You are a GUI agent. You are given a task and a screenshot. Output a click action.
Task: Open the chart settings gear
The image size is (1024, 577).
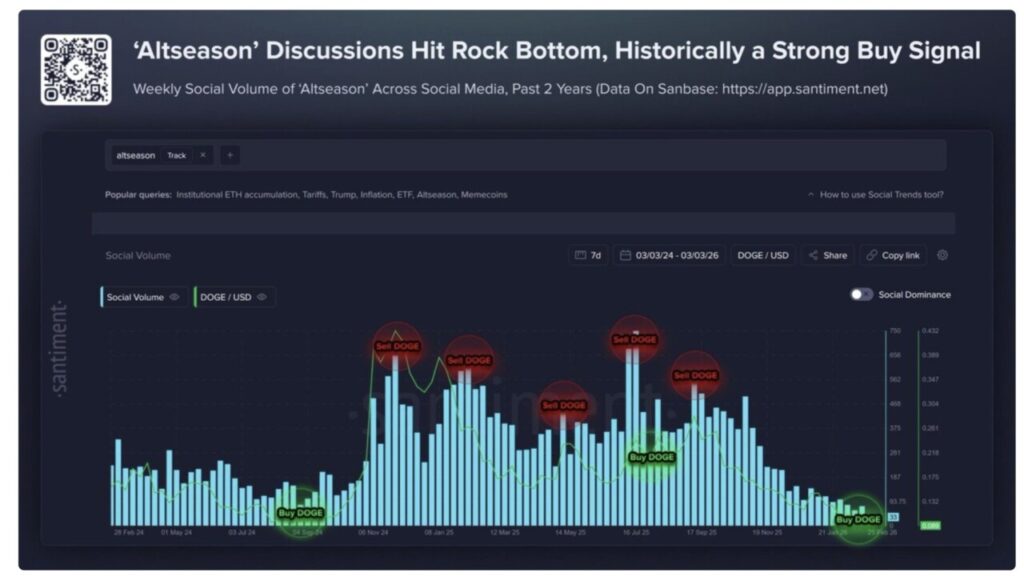point(942,255)
